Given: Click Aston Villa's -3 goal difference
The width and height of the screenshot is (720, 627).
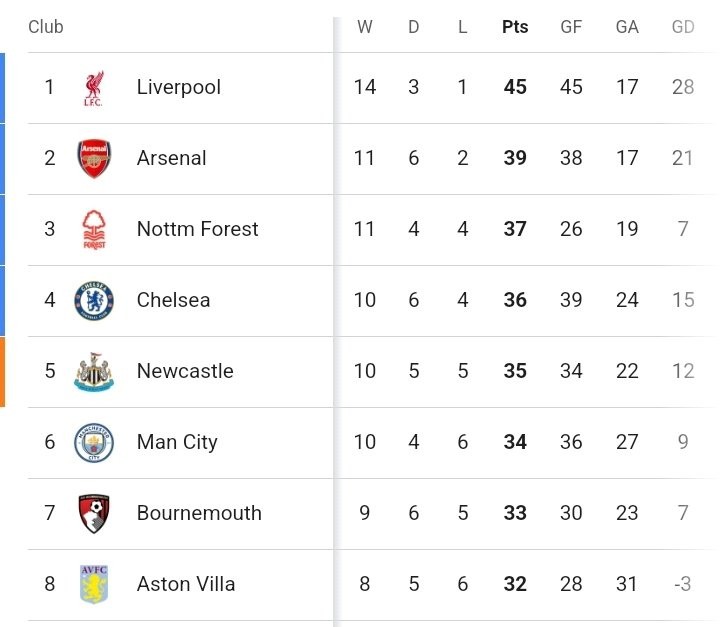Looking at the screenshot, I should 682,585.
